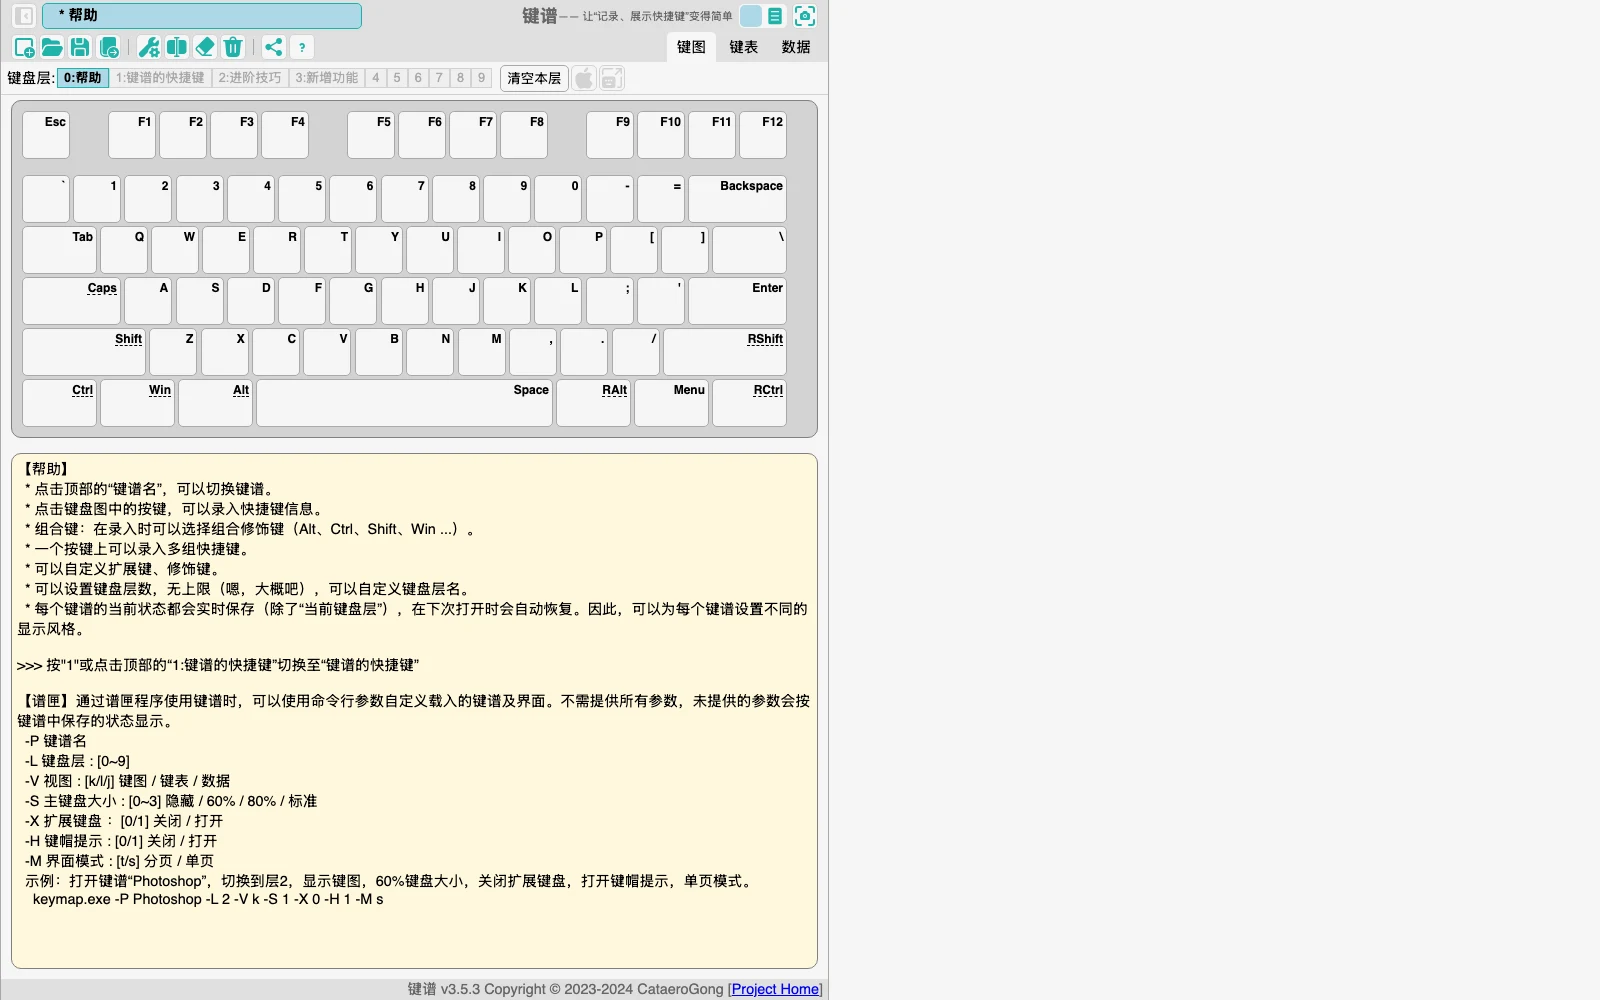The width and height of the screenshot is (1600, 1000).
Task: Rename keymap using text-cursor icon
Action: (177, 47)
